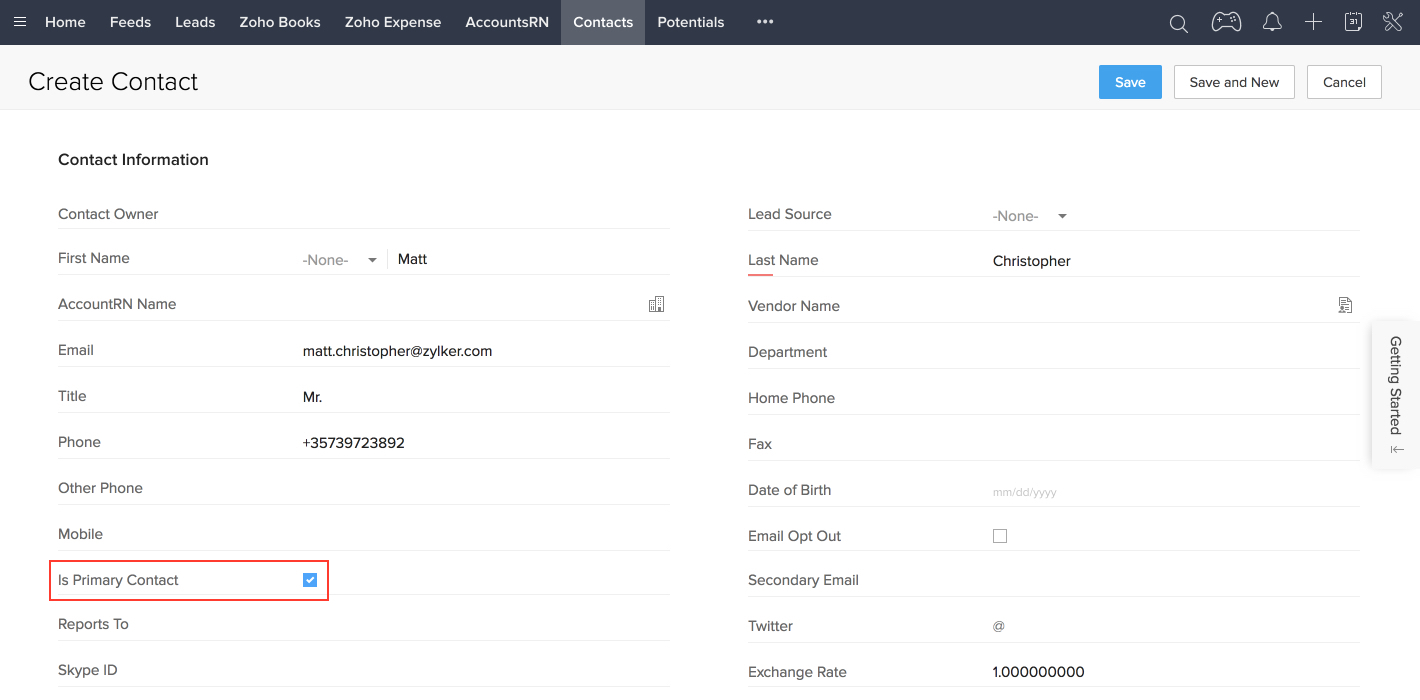The height and width of the screenshot is (700, 1420).
Task: Open Zoho Books from the top menu
Action: pyautogui.click(x=280, y=22)
